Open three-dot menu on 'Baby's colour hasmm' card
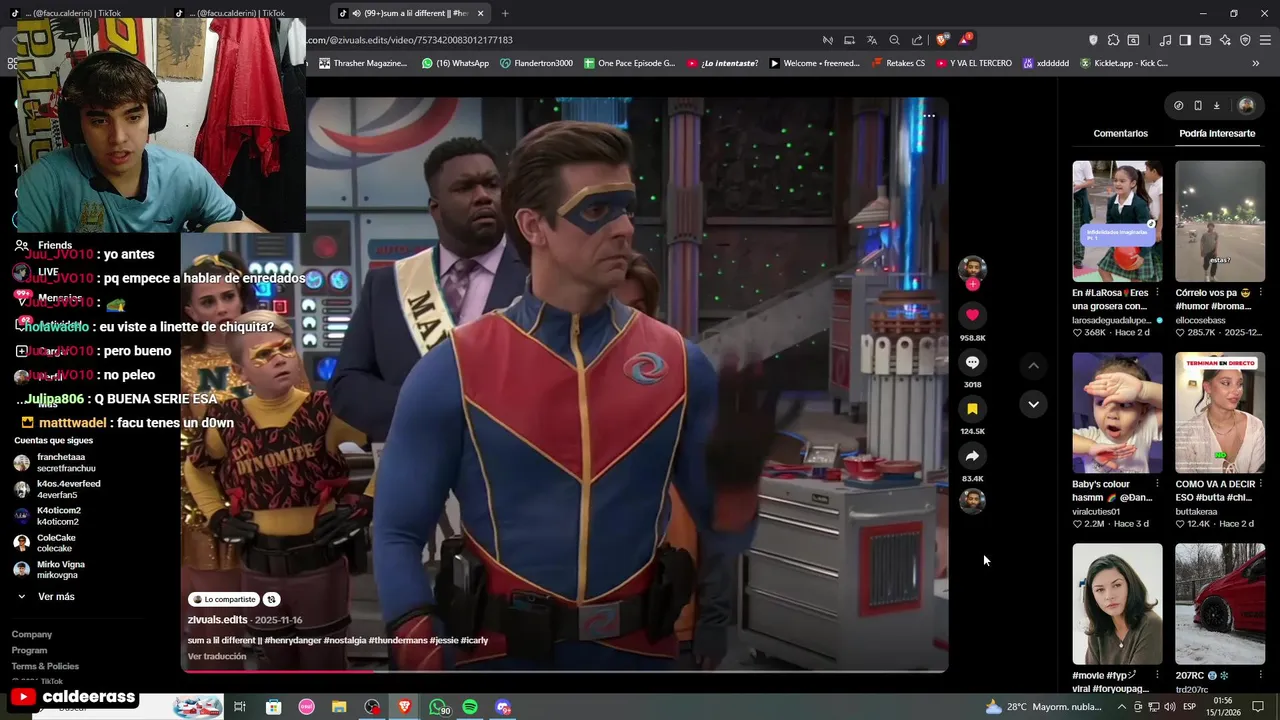The width and height of the screenshot is (1280, 720). [x=1157, y=484]
